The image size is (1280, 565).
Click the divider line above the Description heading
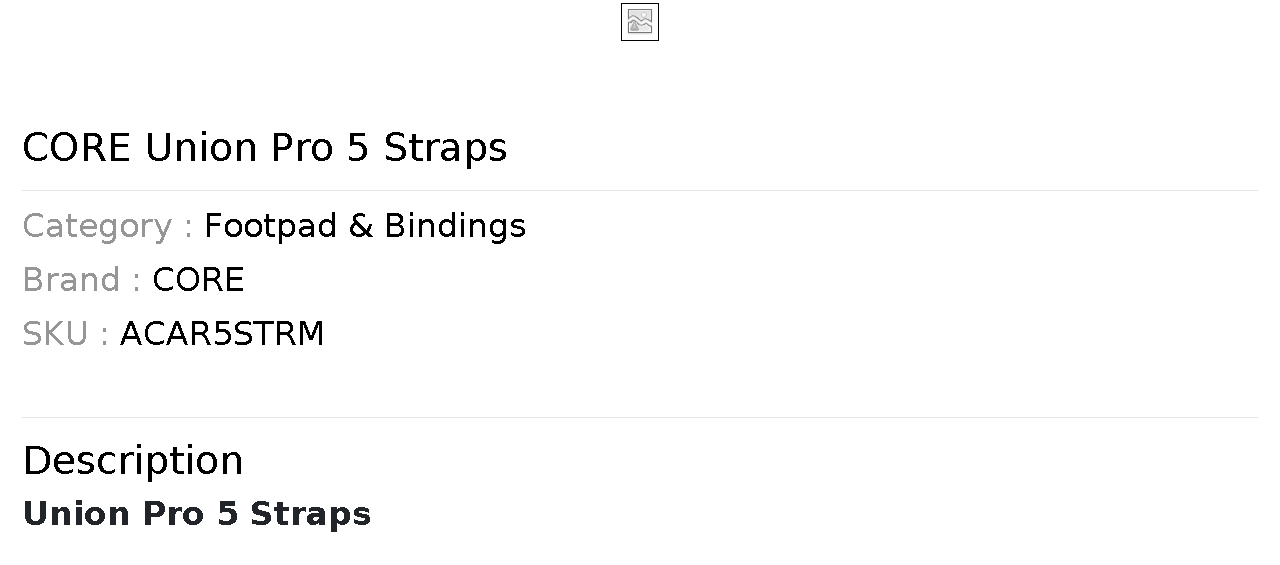click(640, 417)
